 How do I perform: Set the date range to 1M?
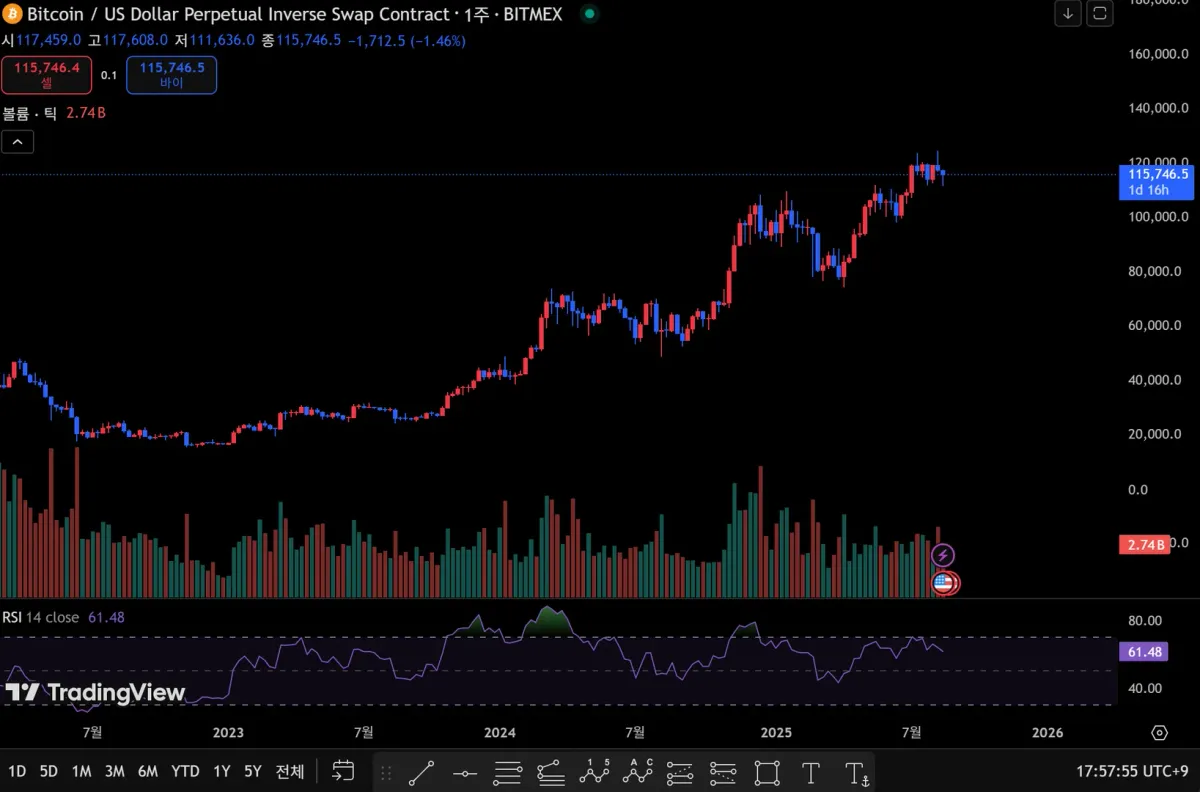[82, 772]
